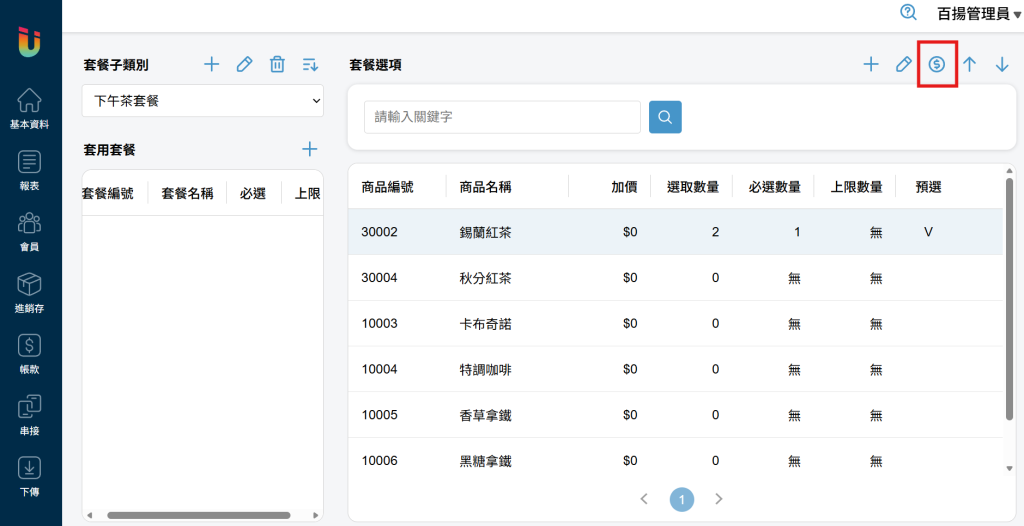Expand the 百揚管理員 user menu
Screen dimensions: 1024x526
click(972, 13)
